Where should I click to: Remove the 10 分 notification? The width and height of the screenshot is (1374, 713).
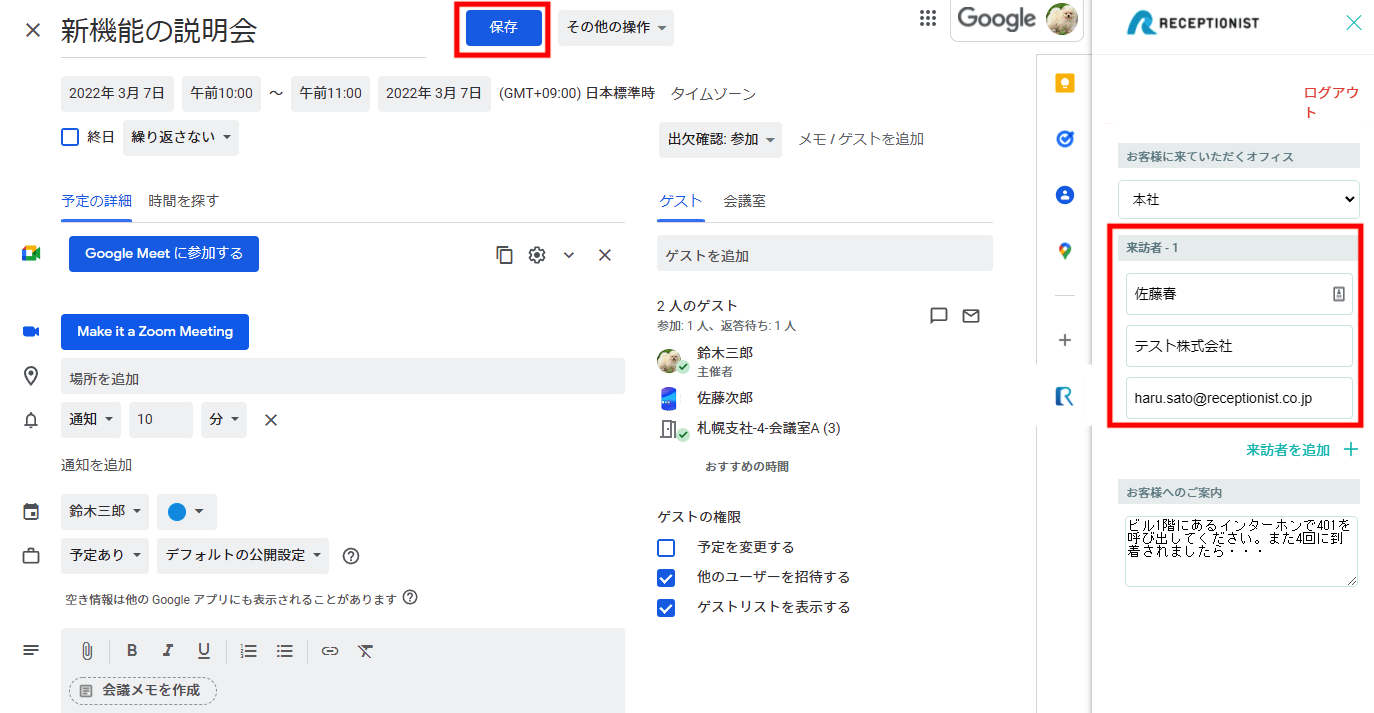point(270,420)
